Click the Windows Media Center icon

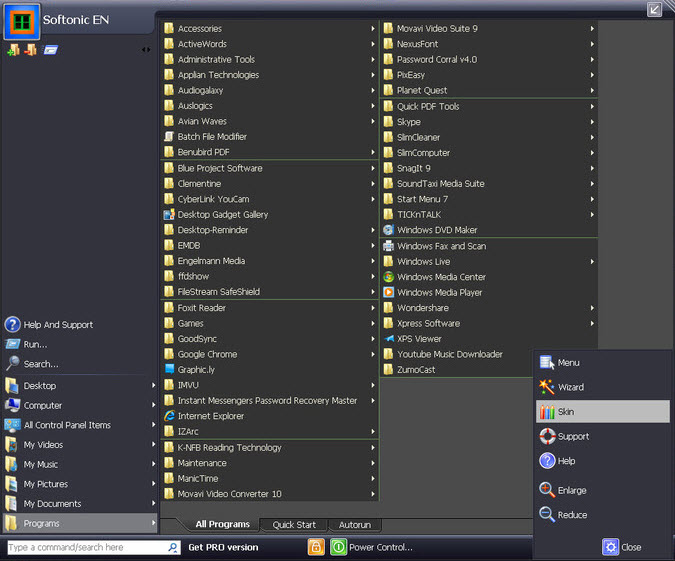tap(388, 277)
